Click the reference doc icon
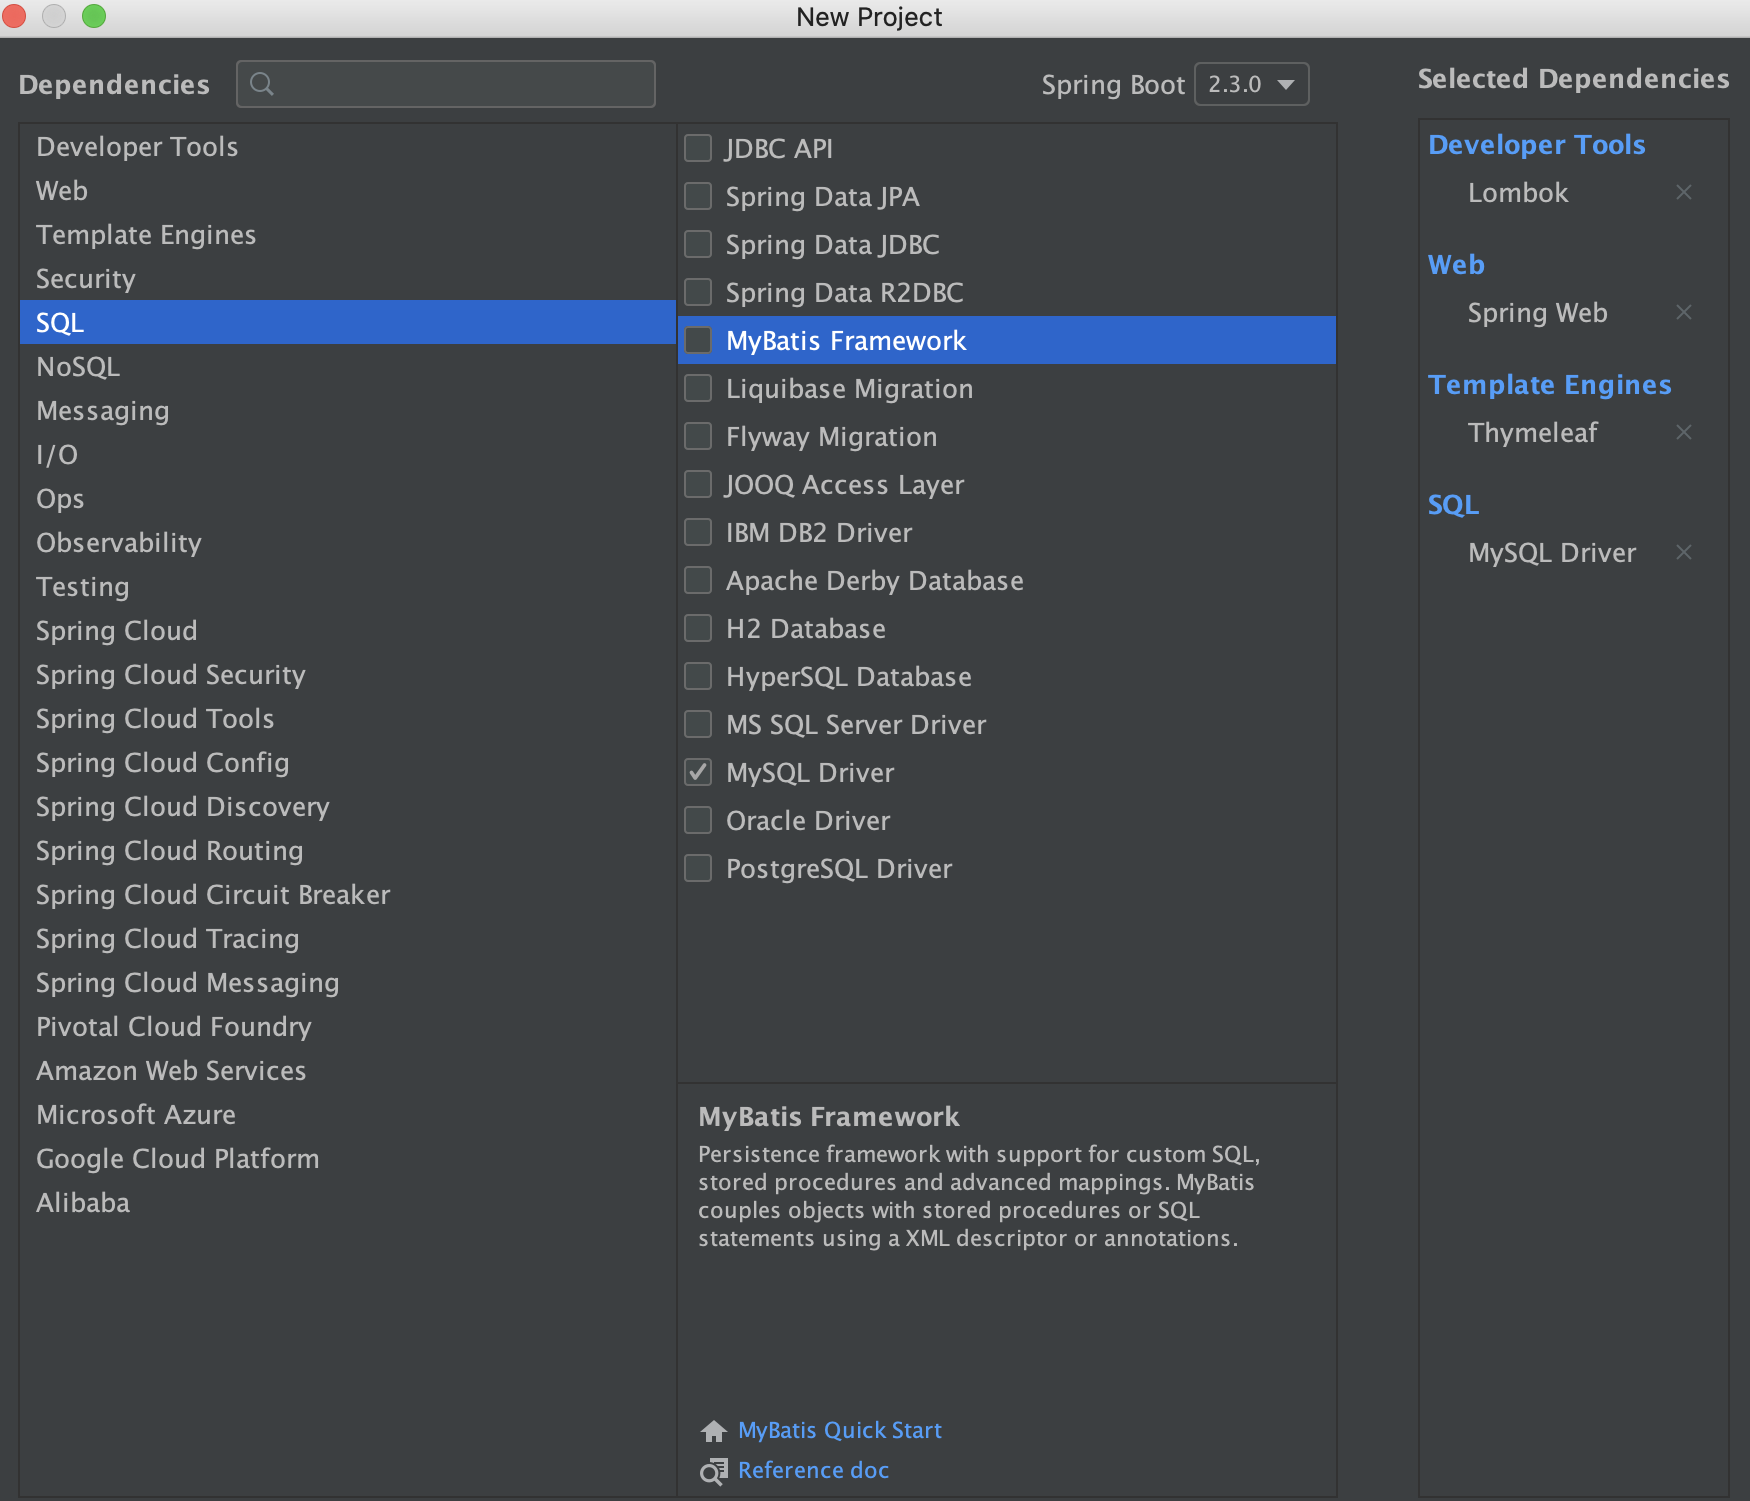This screenshot has width=1750, height=1501. (713, 1471)
